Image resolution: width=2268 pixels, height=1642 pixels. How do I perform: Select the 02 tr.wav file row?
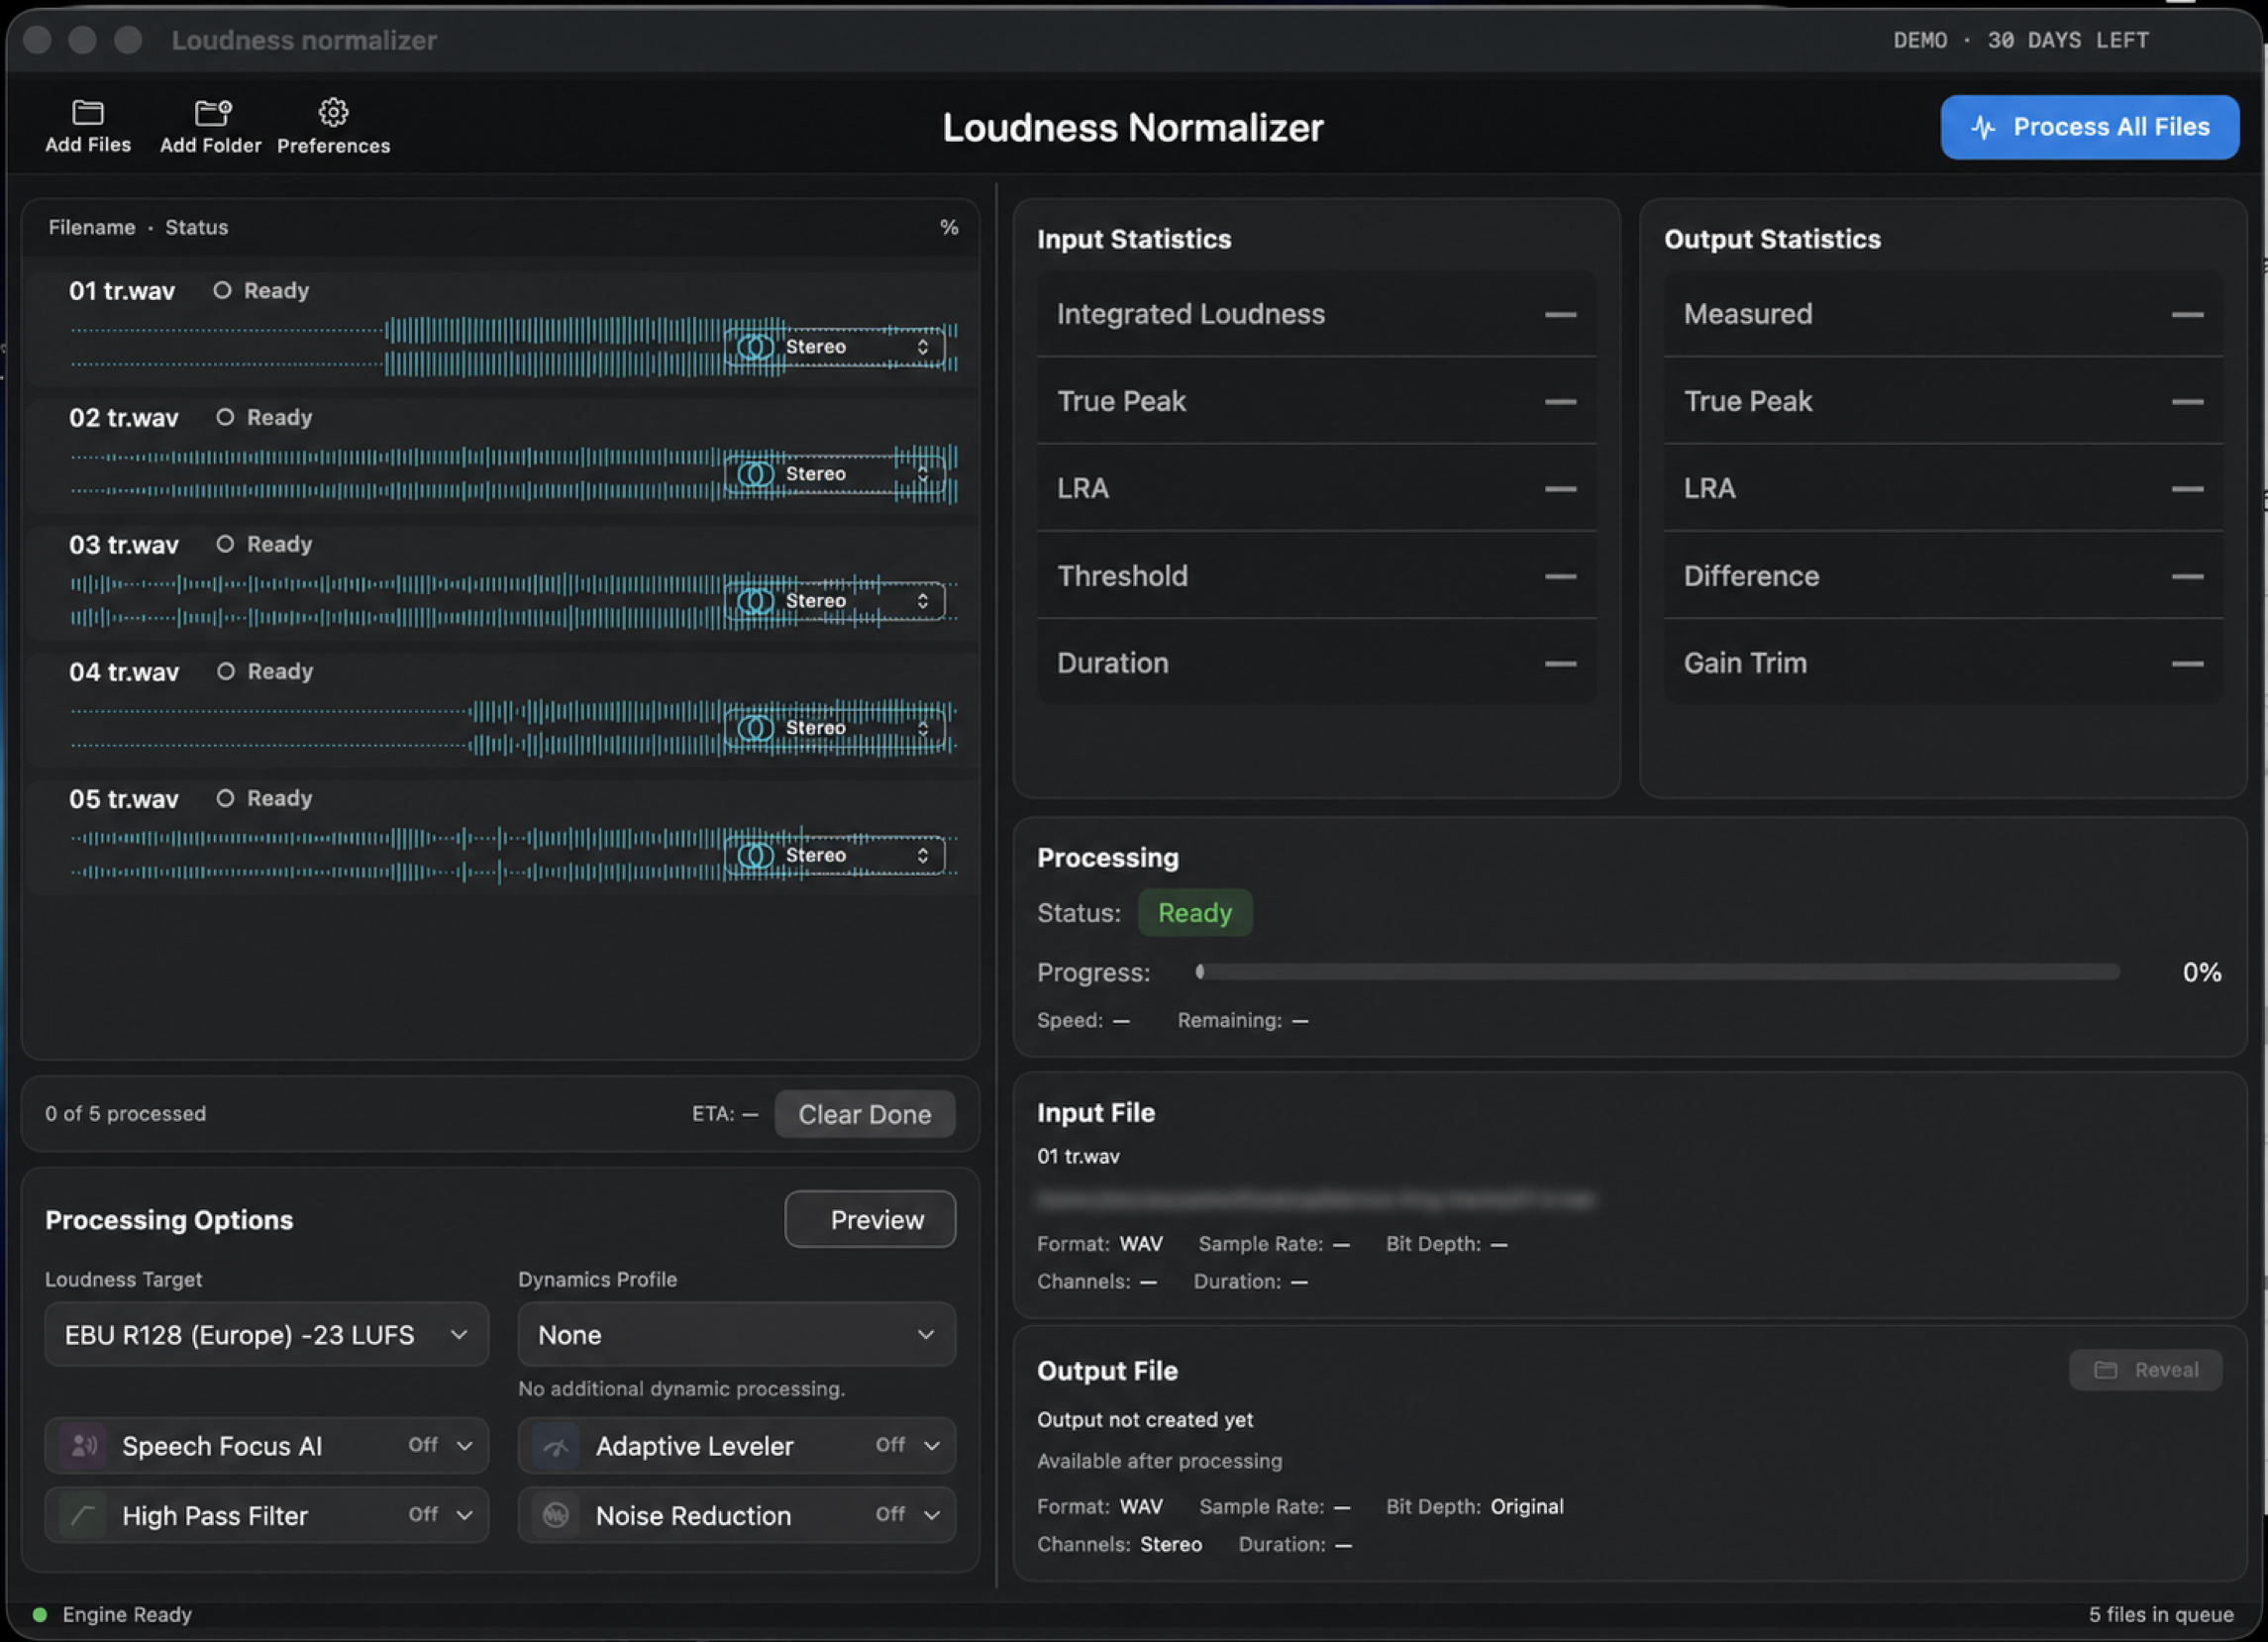500,456
